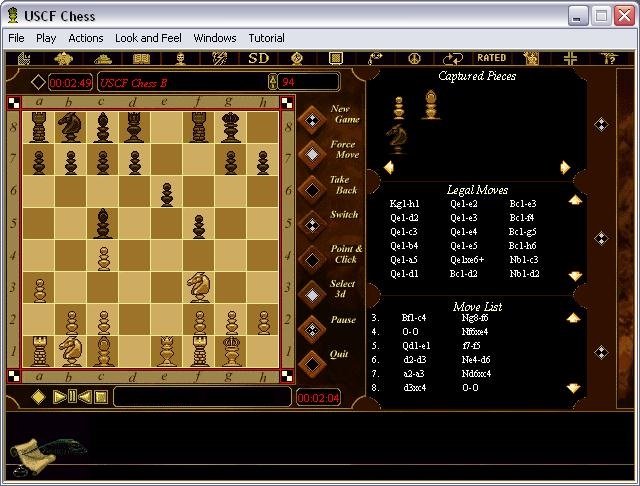Select legal move Qe1-e4 in list
The width and height of the screenshot is (640, 486).
point(464,231)
